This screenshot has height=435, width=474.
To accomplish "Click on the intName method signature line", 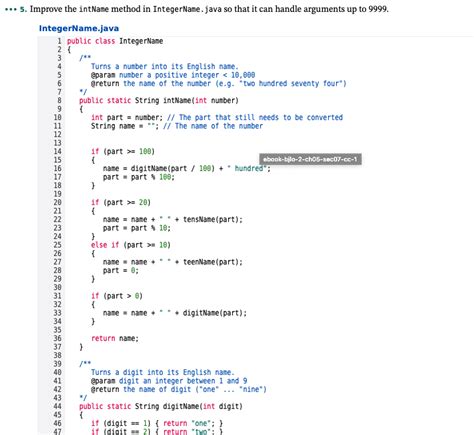I will pyautogui.click(x=159, y=100).
